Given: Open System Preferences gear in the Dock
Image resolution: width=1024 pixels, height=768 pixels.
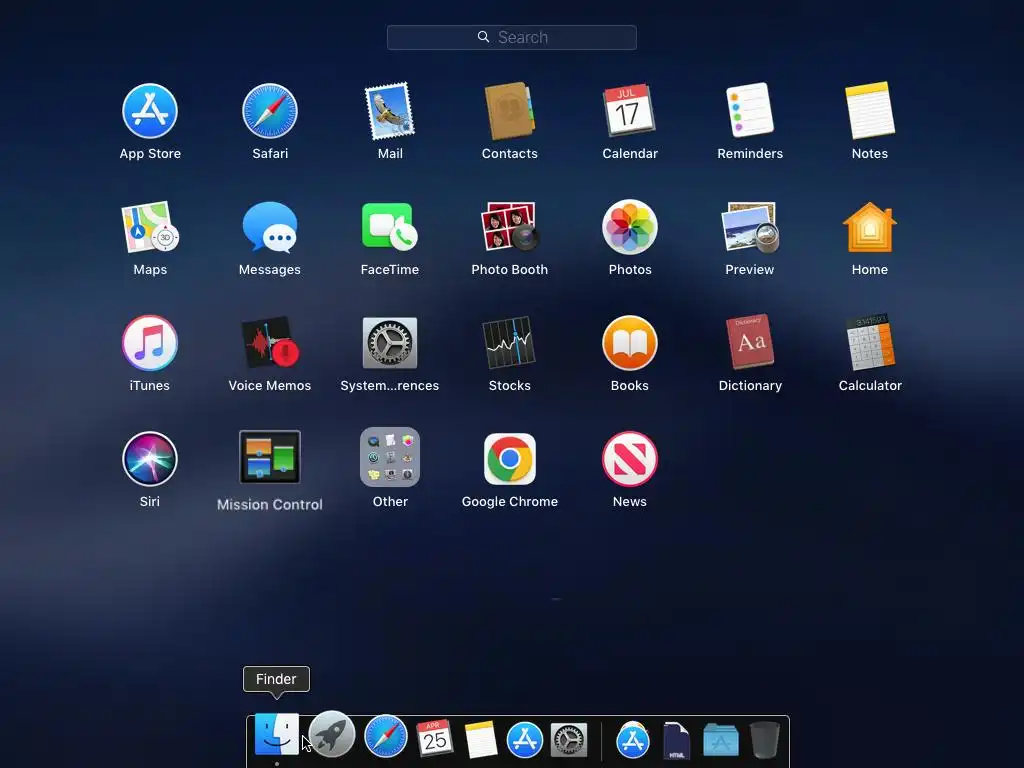Looking at the screenshot, I should 569,740.
